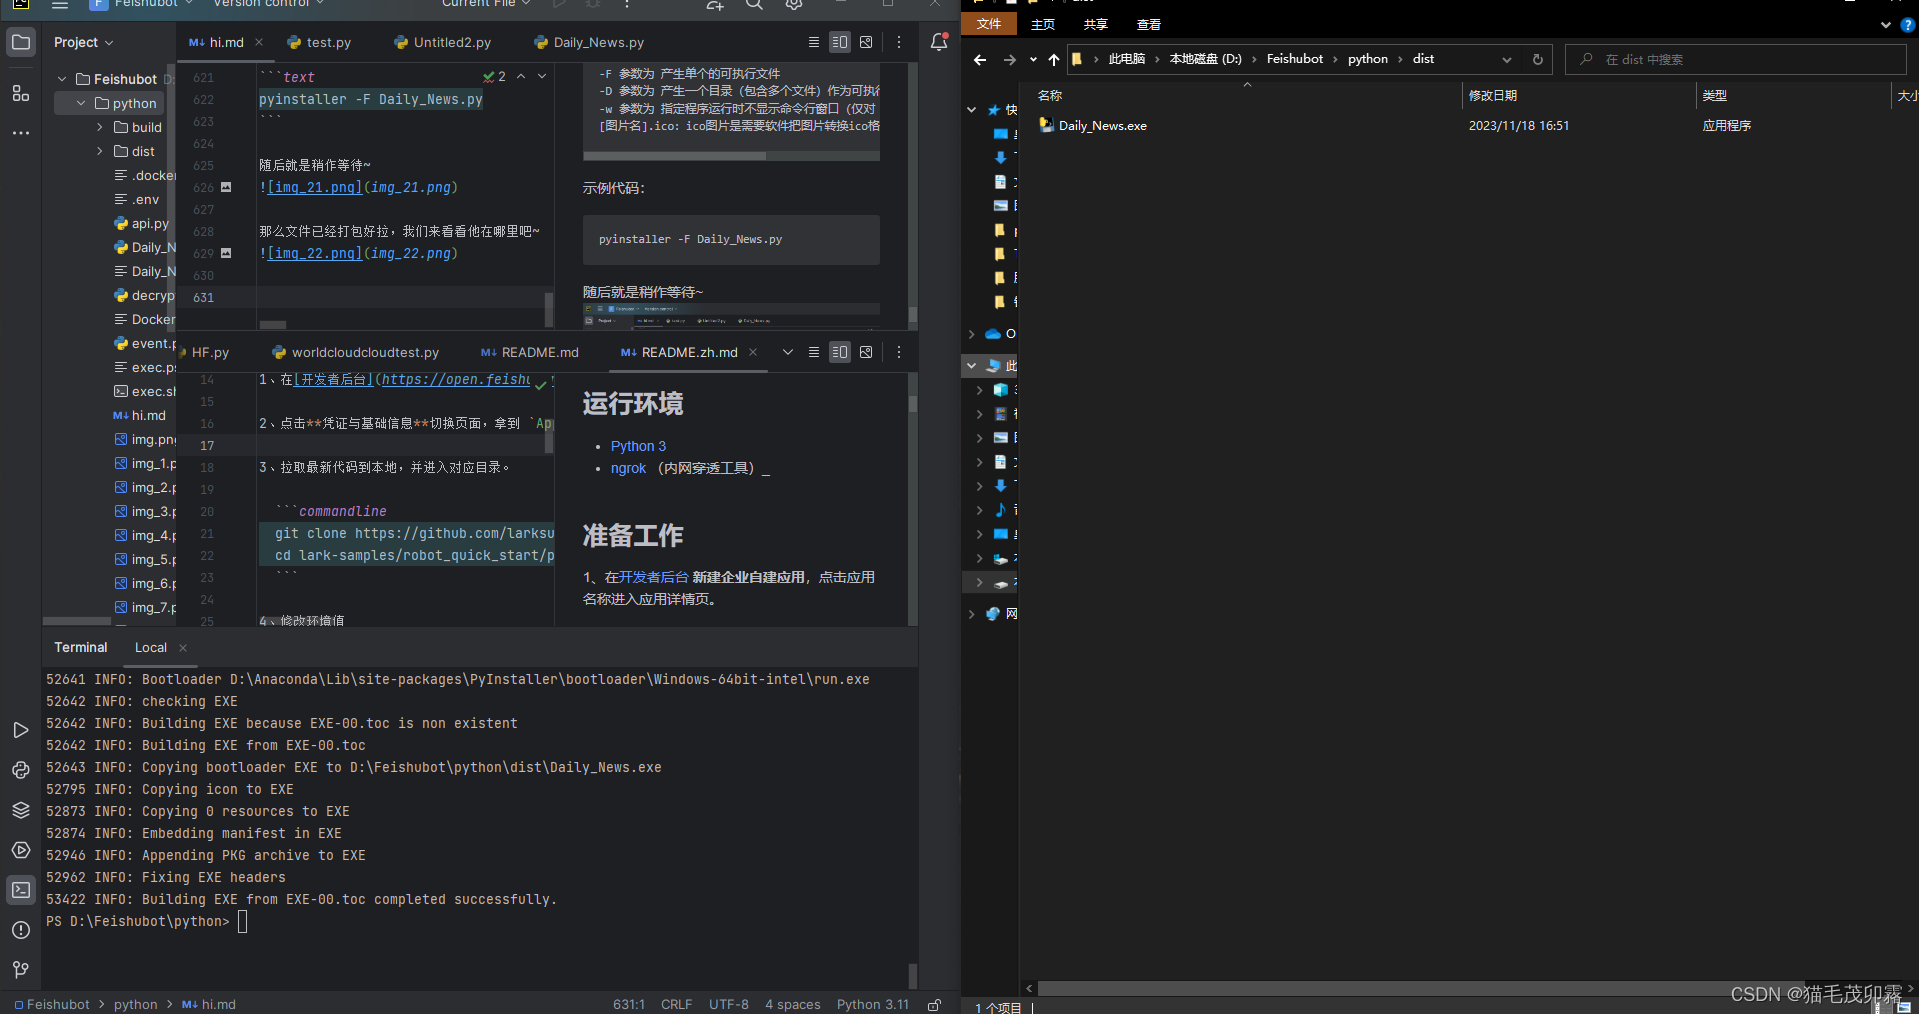Change the CRLF line separator setting
Screen dimensions: 1919x1014
pyautogui.click(x=676, y=1004)
